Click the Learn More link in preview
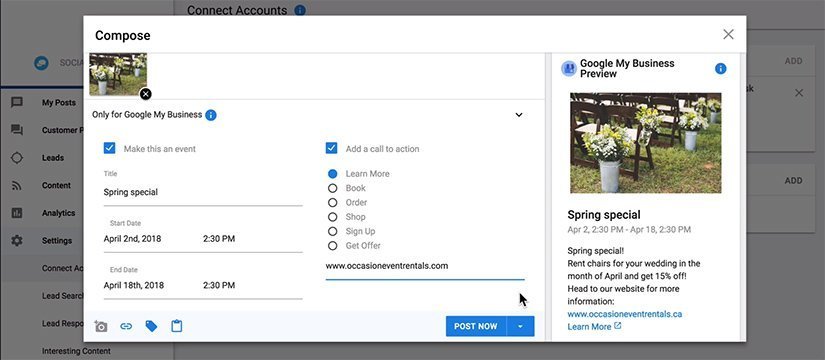 (589, 327)
